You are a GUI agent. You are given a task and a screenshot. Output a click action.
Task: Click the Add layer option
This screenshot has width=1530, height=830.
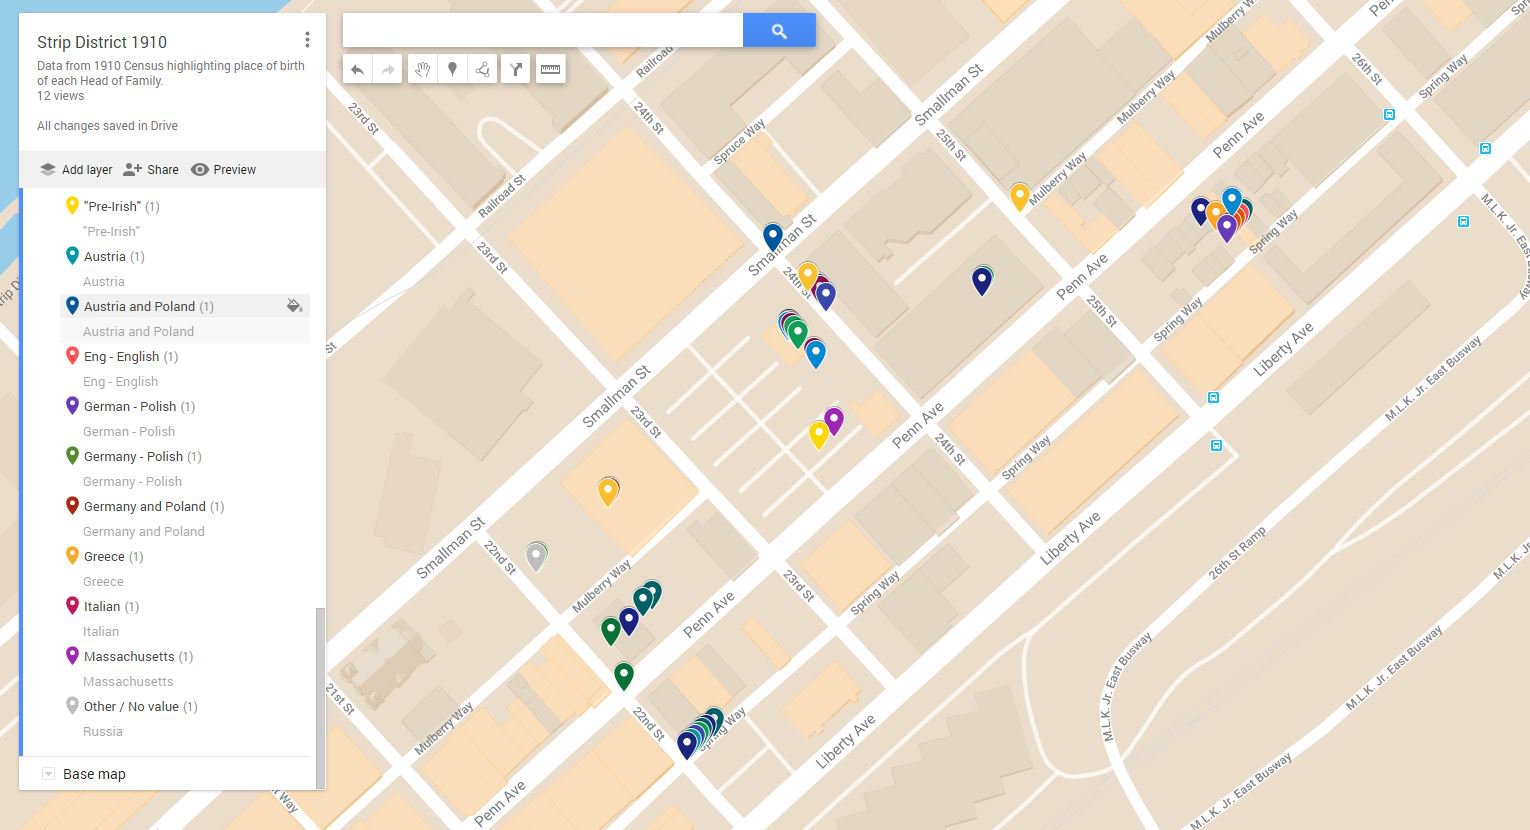tap(76, 169)
